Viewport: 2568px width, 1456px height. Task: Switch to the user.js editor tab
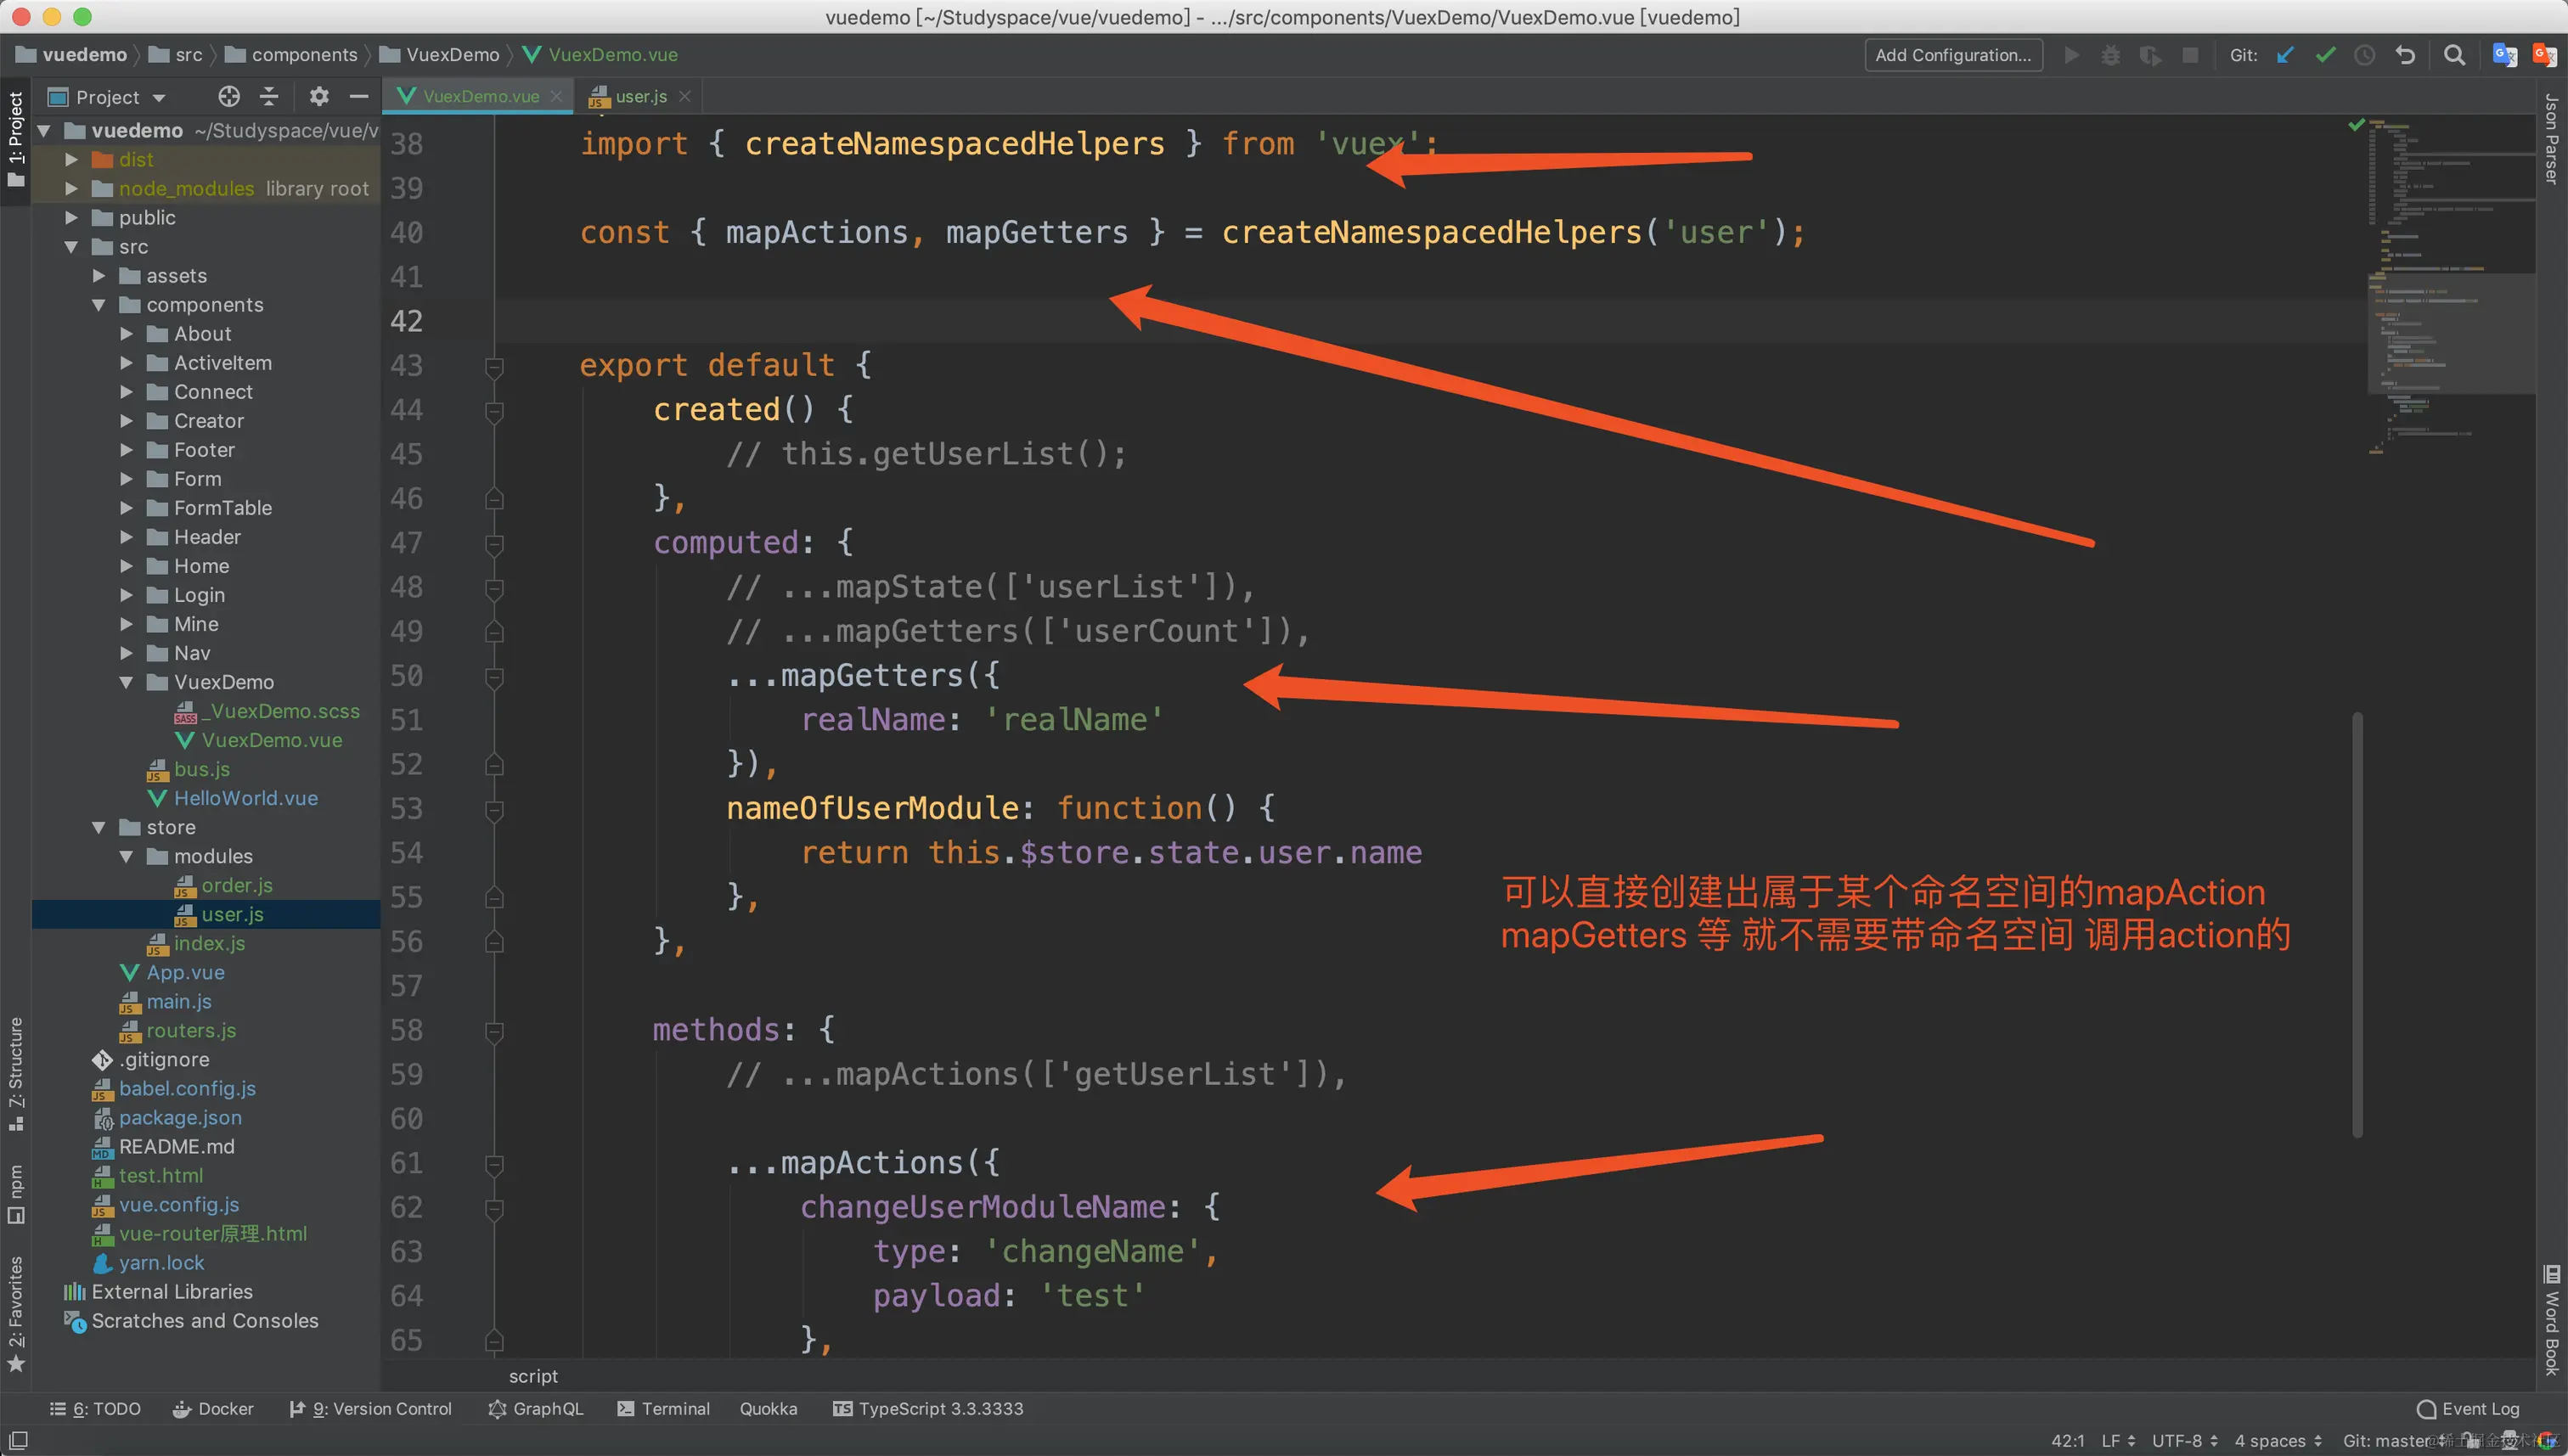pyautogui.click(x=640, y=96)
